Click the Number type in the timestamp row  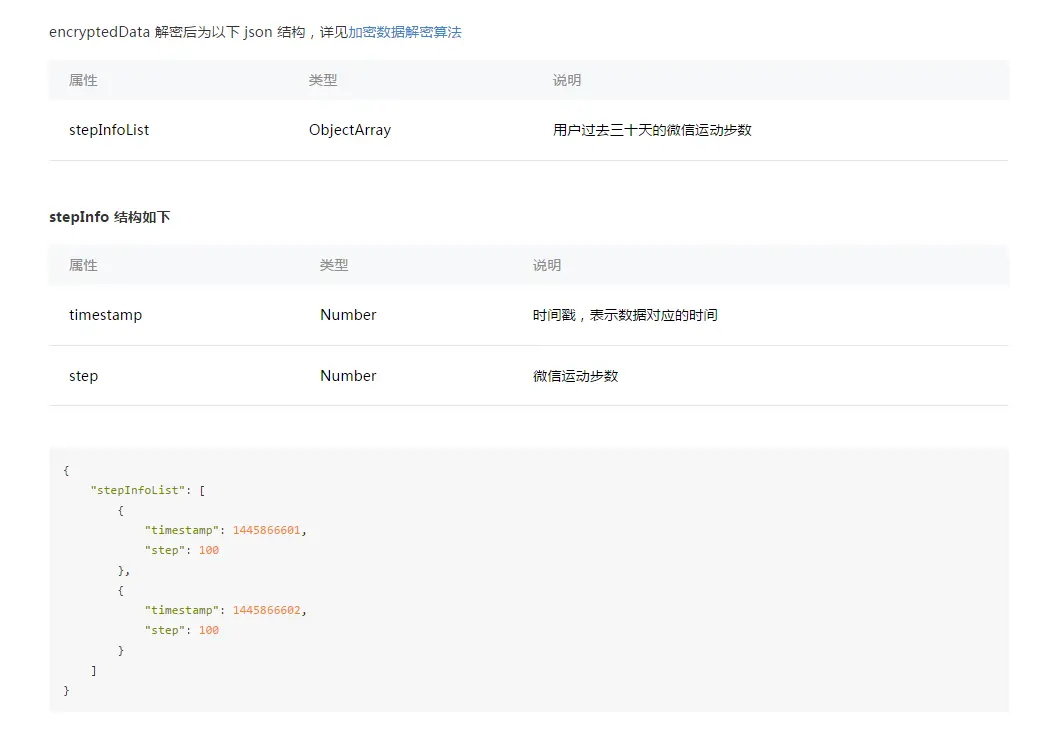click(348, 315)
